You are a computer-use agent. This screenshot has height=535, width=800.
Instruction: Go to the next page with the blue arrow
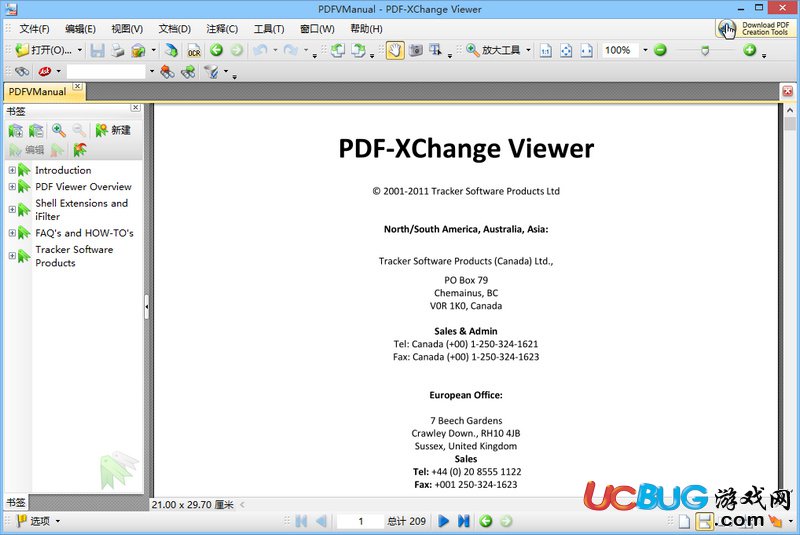click(443, 521)
